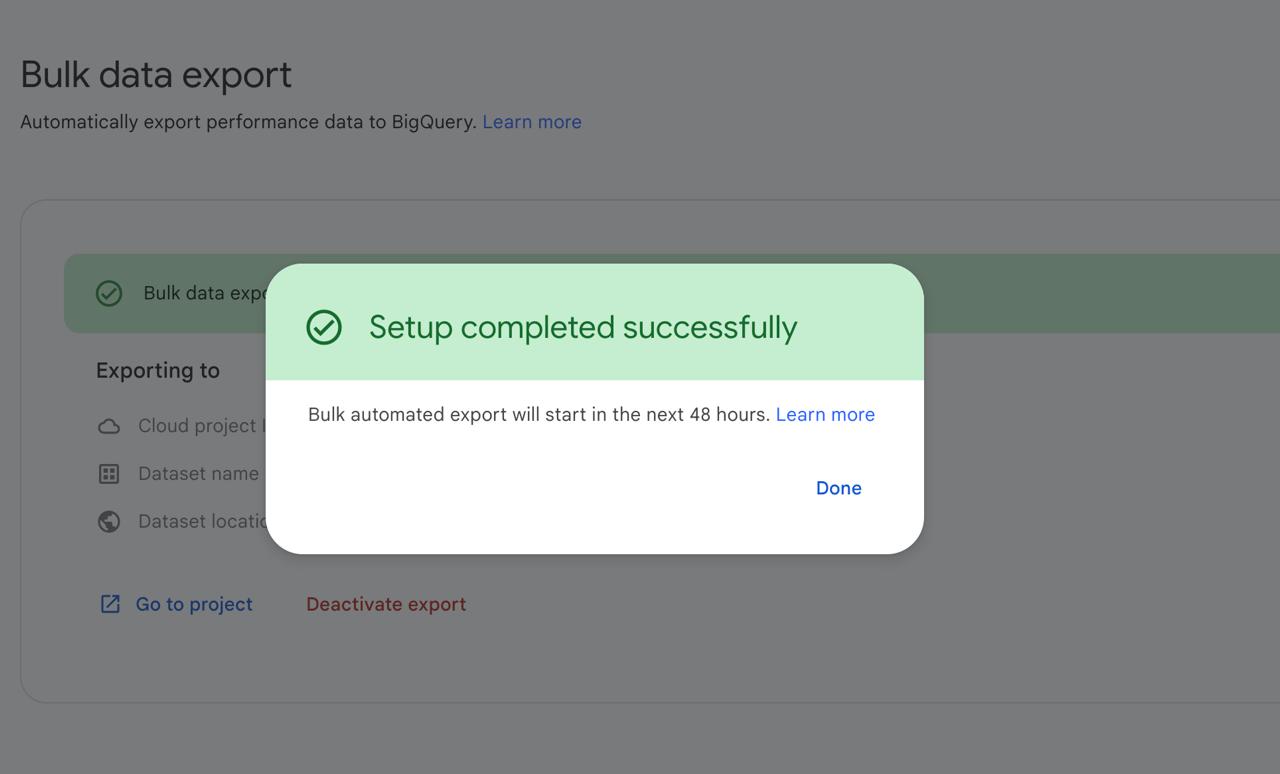Click the Dataset location row
The image size is (1280, 774).
pos(198,521)
